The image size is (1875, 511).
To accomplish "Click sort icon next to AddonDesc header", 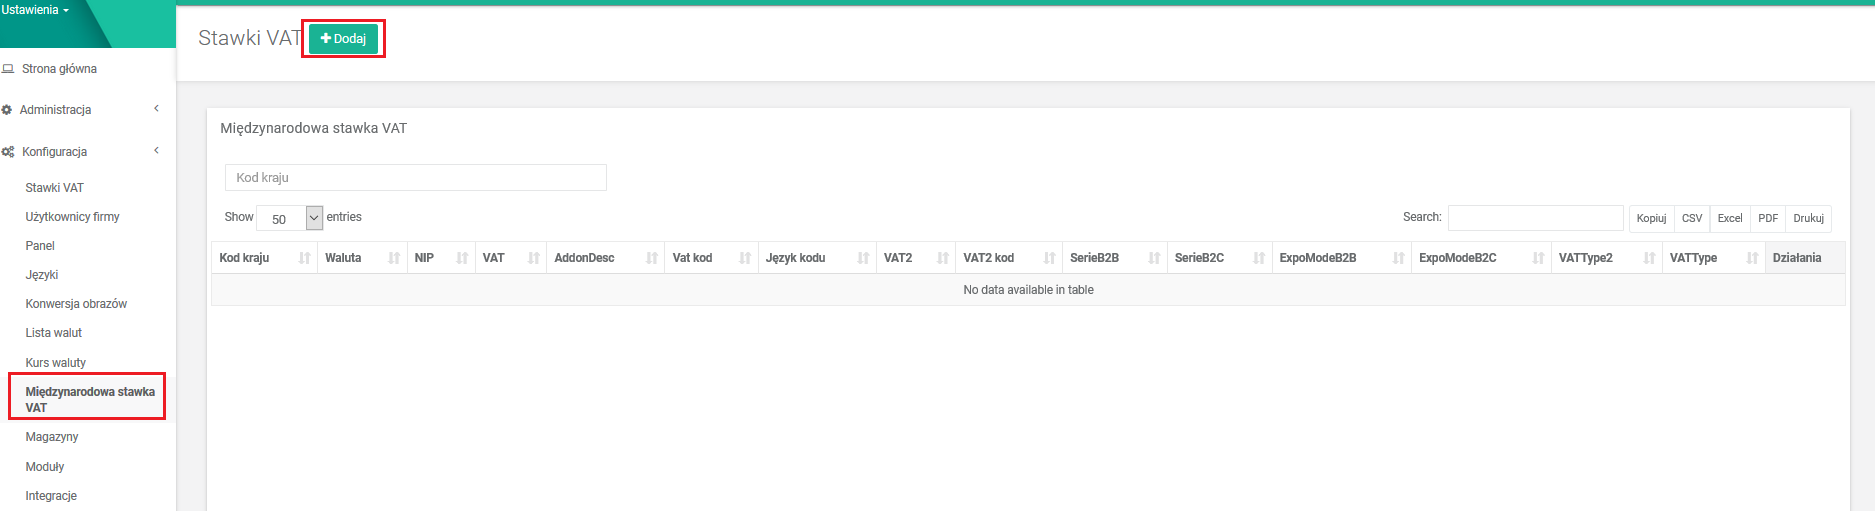I will (x=652, y=258).
